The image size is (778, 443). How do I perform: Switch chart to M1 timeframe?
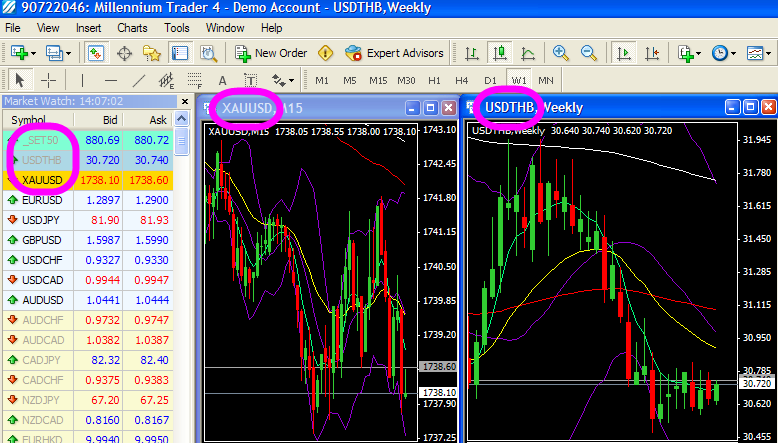(x=322, y=80)
